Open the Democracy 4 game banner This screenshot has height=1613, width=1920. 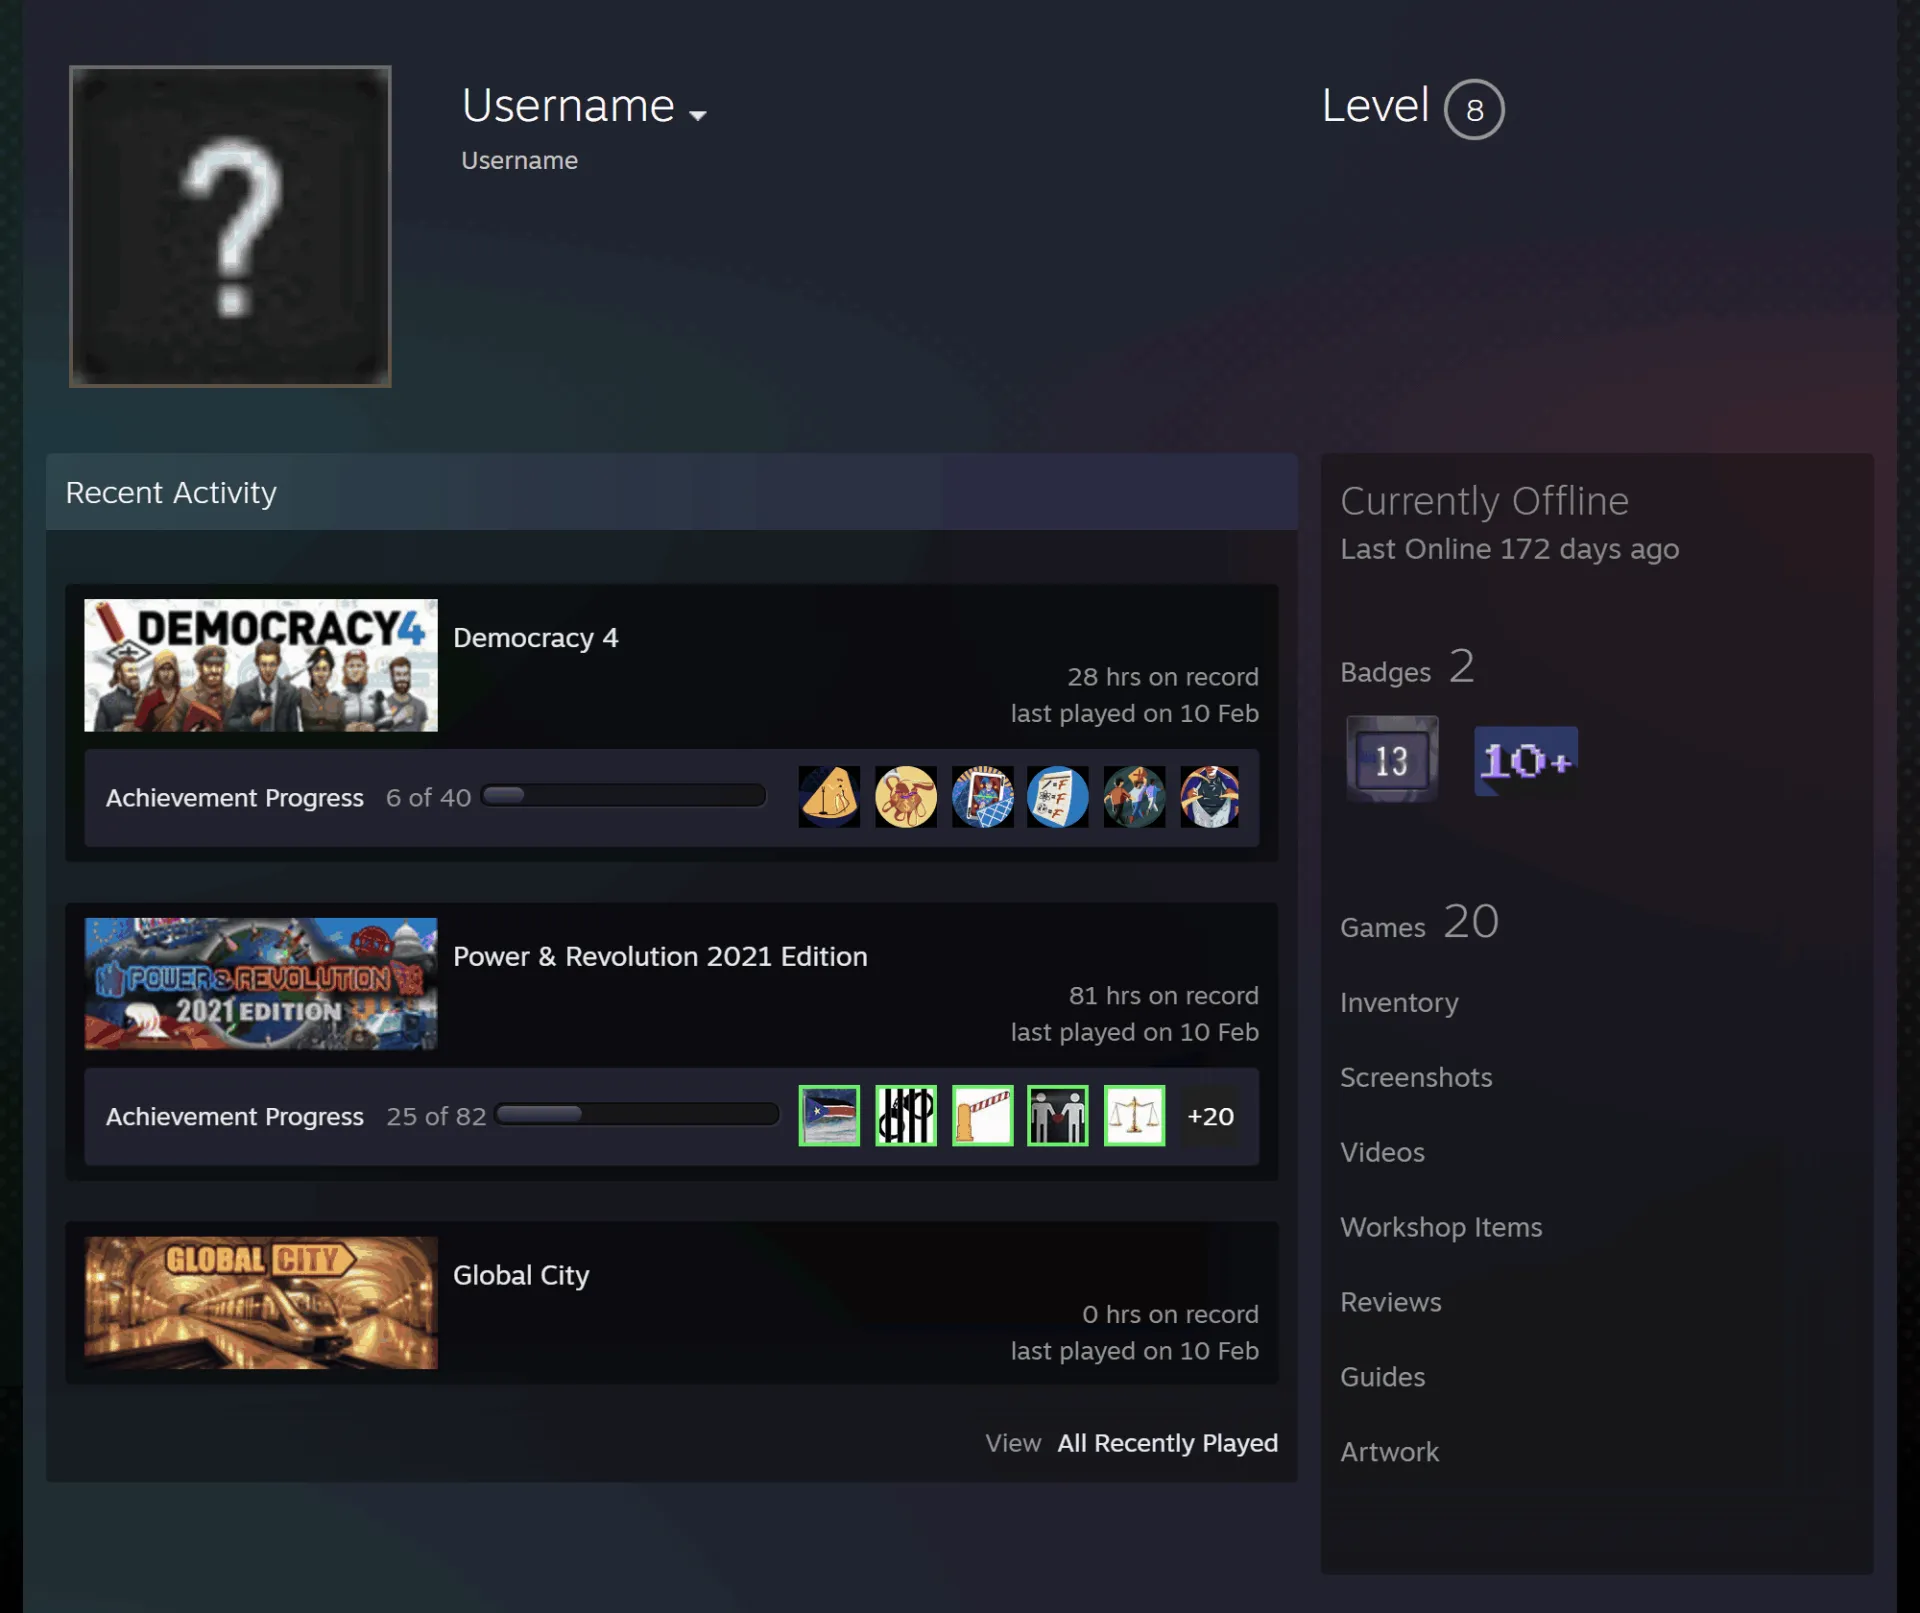click(x=261, y=665)
